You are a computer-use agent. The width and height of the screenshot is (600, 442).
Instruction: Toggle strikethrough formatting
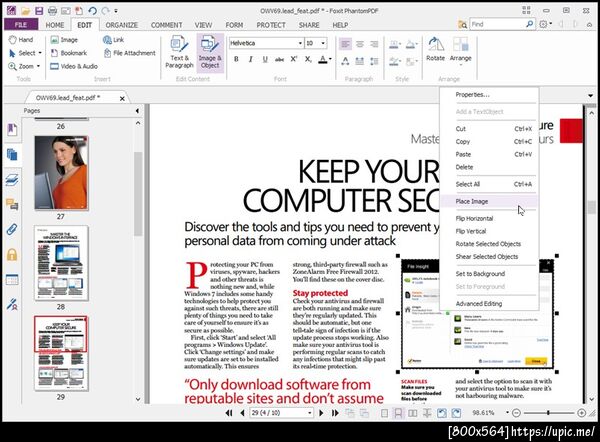tap(279, 59)
